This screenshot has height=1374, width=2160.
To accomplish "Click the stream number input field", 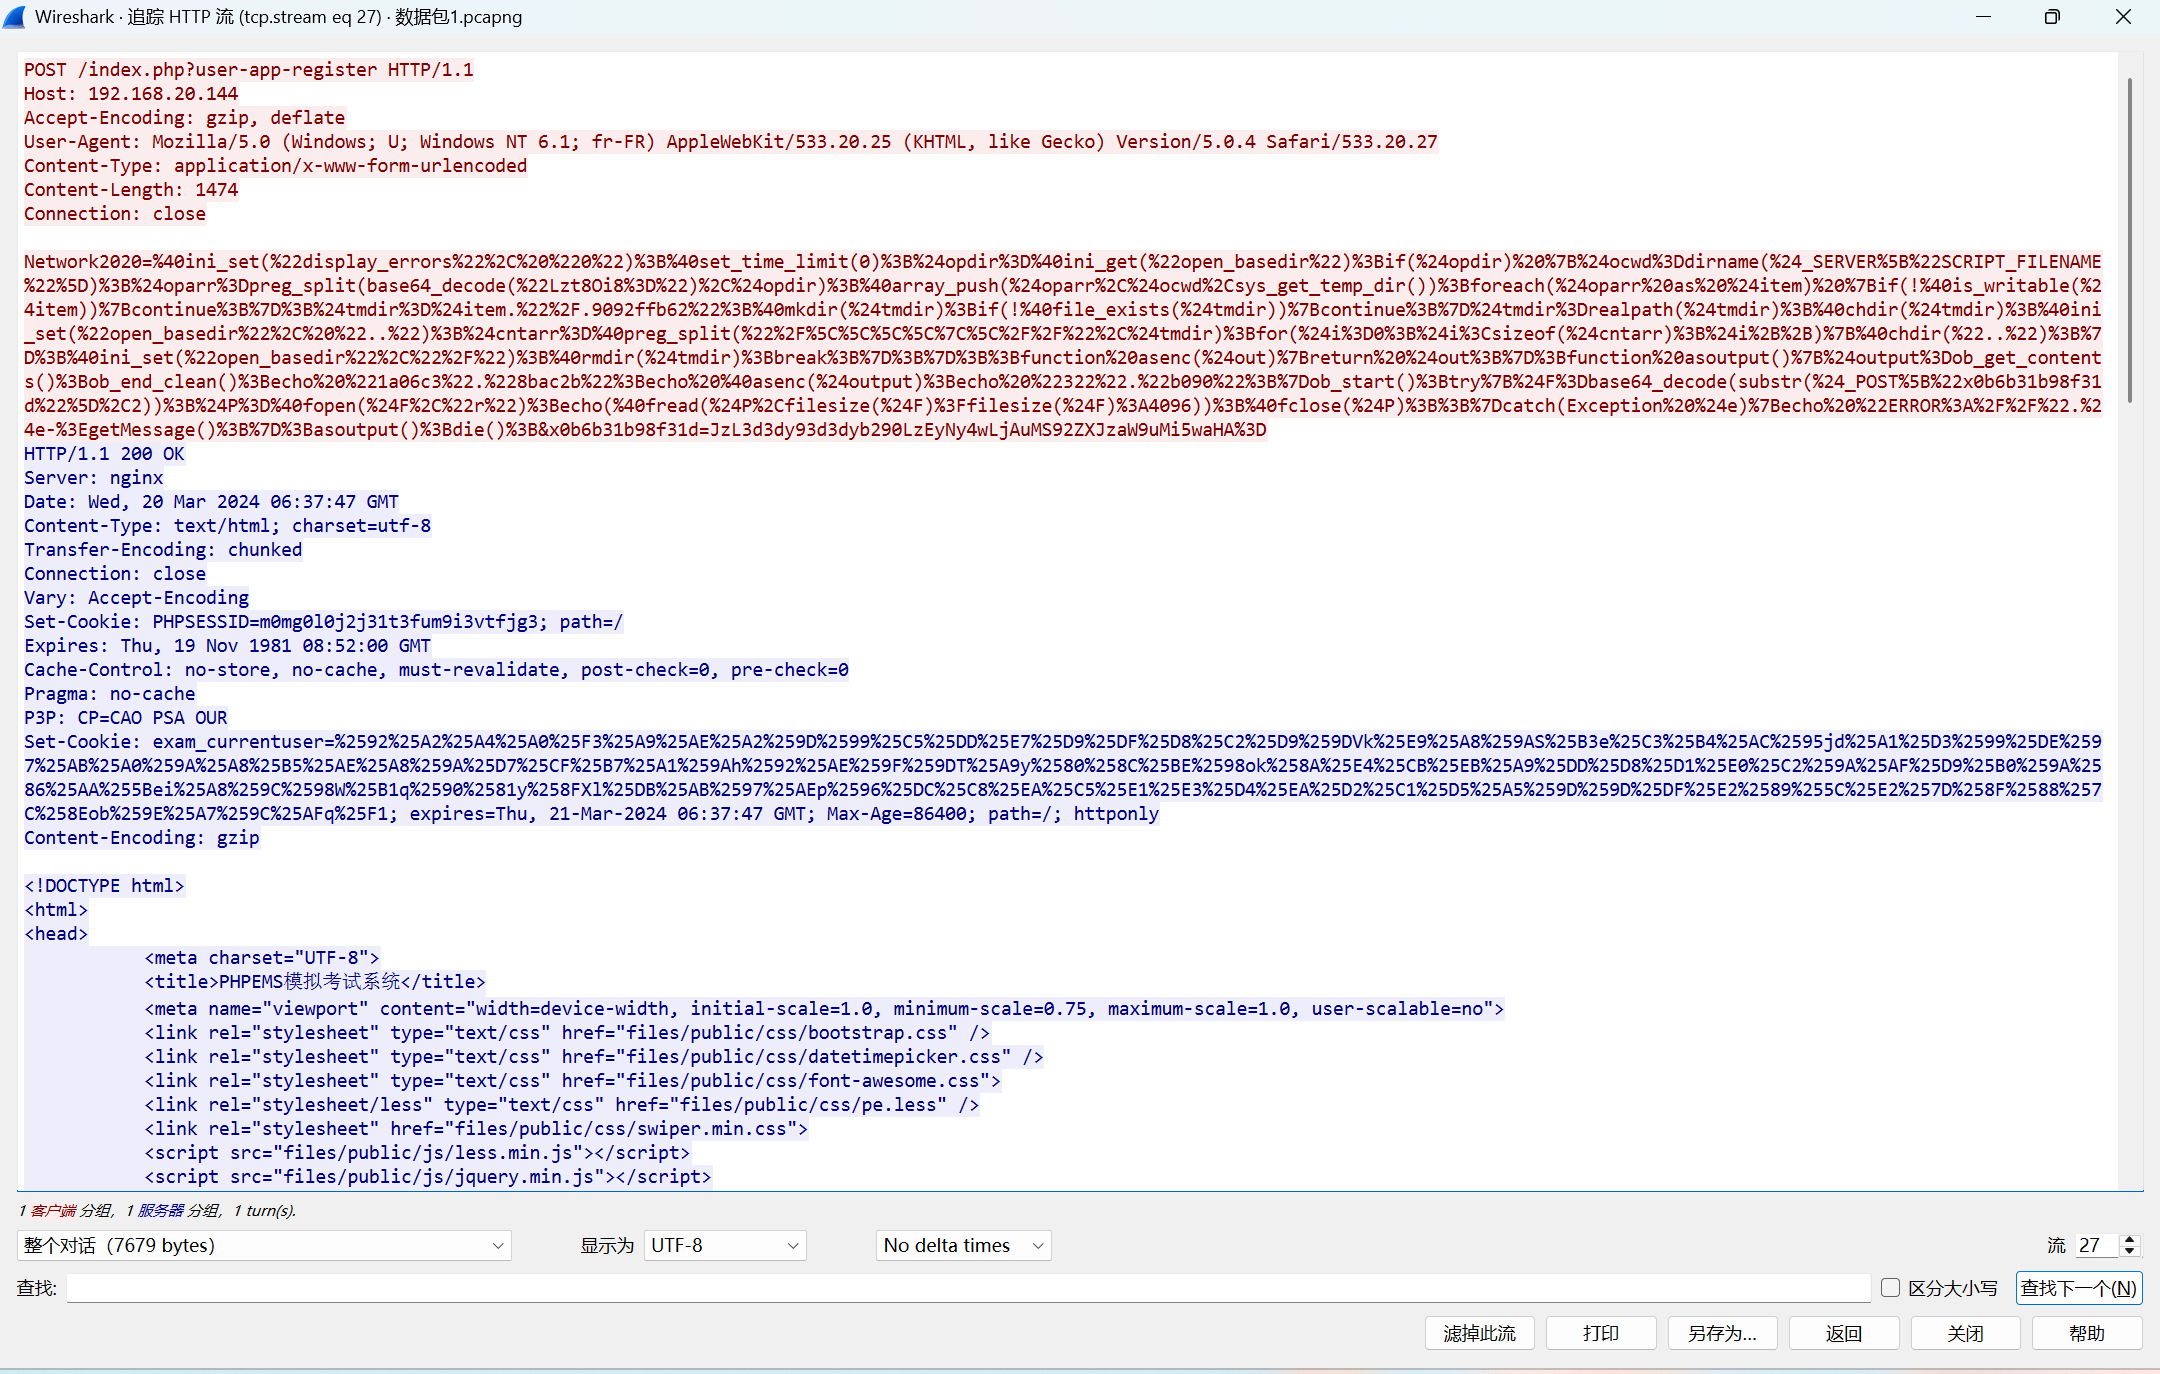I will pyautogui.click(x=2096, y=1245).
